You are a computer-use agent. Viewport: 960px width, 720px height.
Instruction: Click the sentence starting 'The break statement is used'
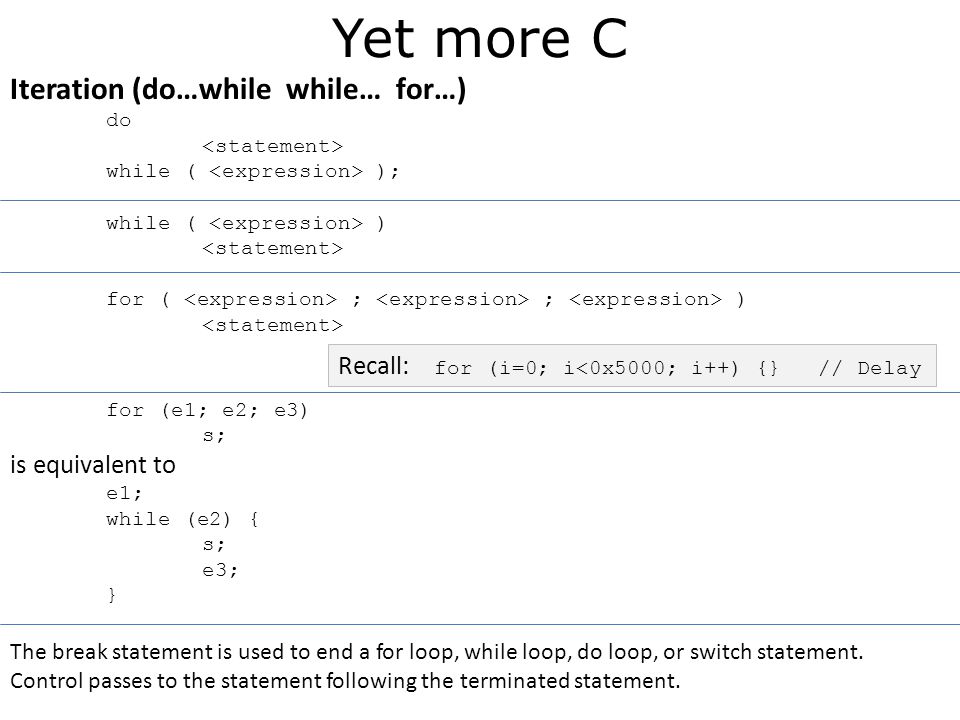[437, 652]
